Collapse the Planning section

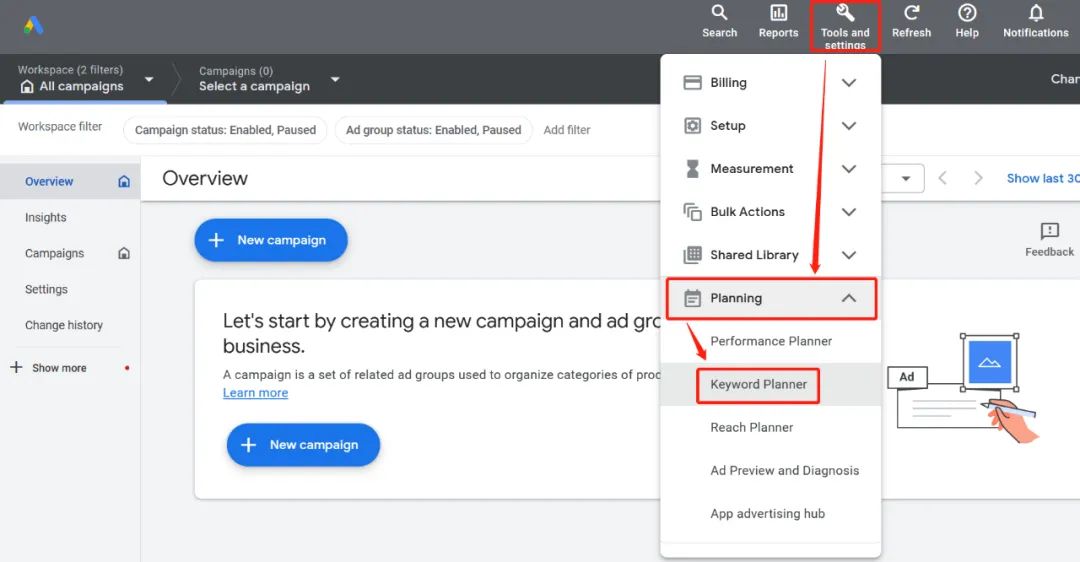pos(771,298)
